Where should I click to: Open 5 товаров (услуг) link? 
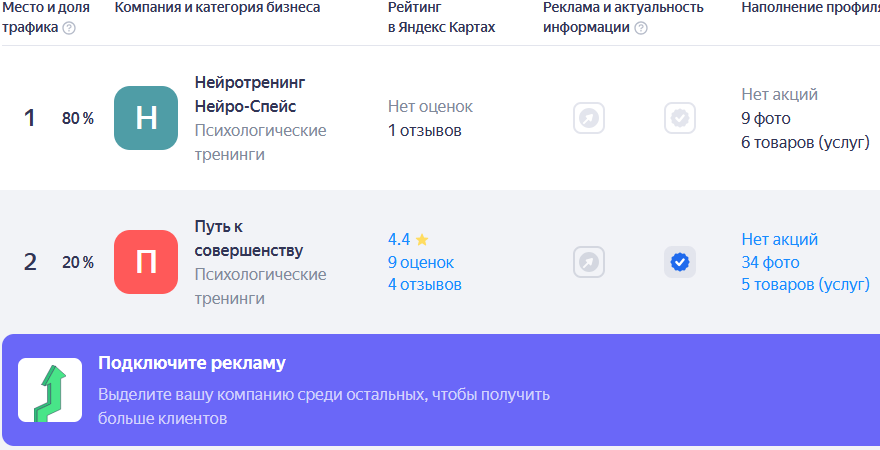(805, 284)
